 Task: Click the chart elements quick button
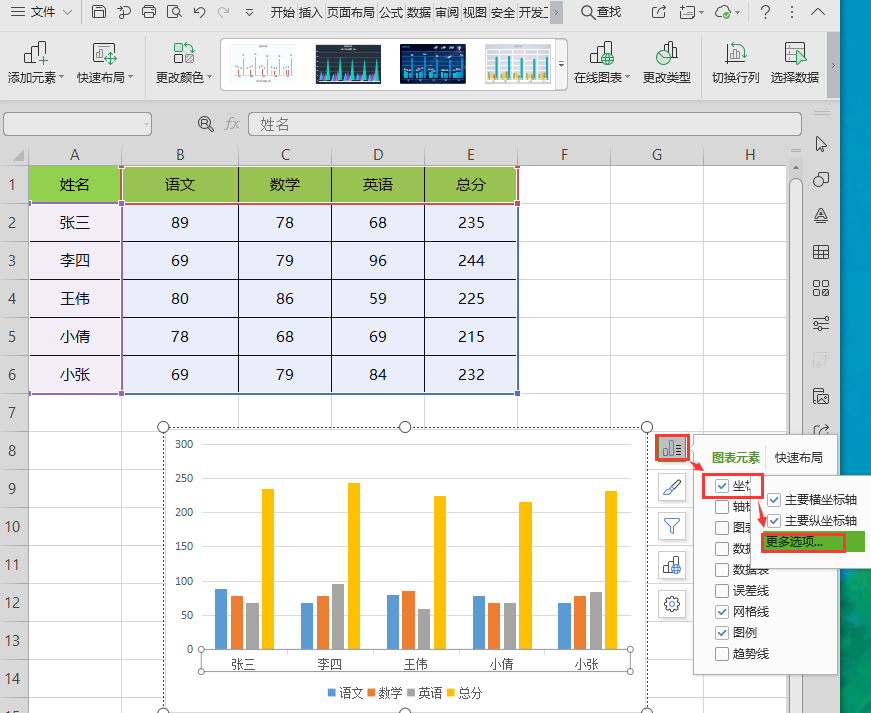tap(673, 448)
